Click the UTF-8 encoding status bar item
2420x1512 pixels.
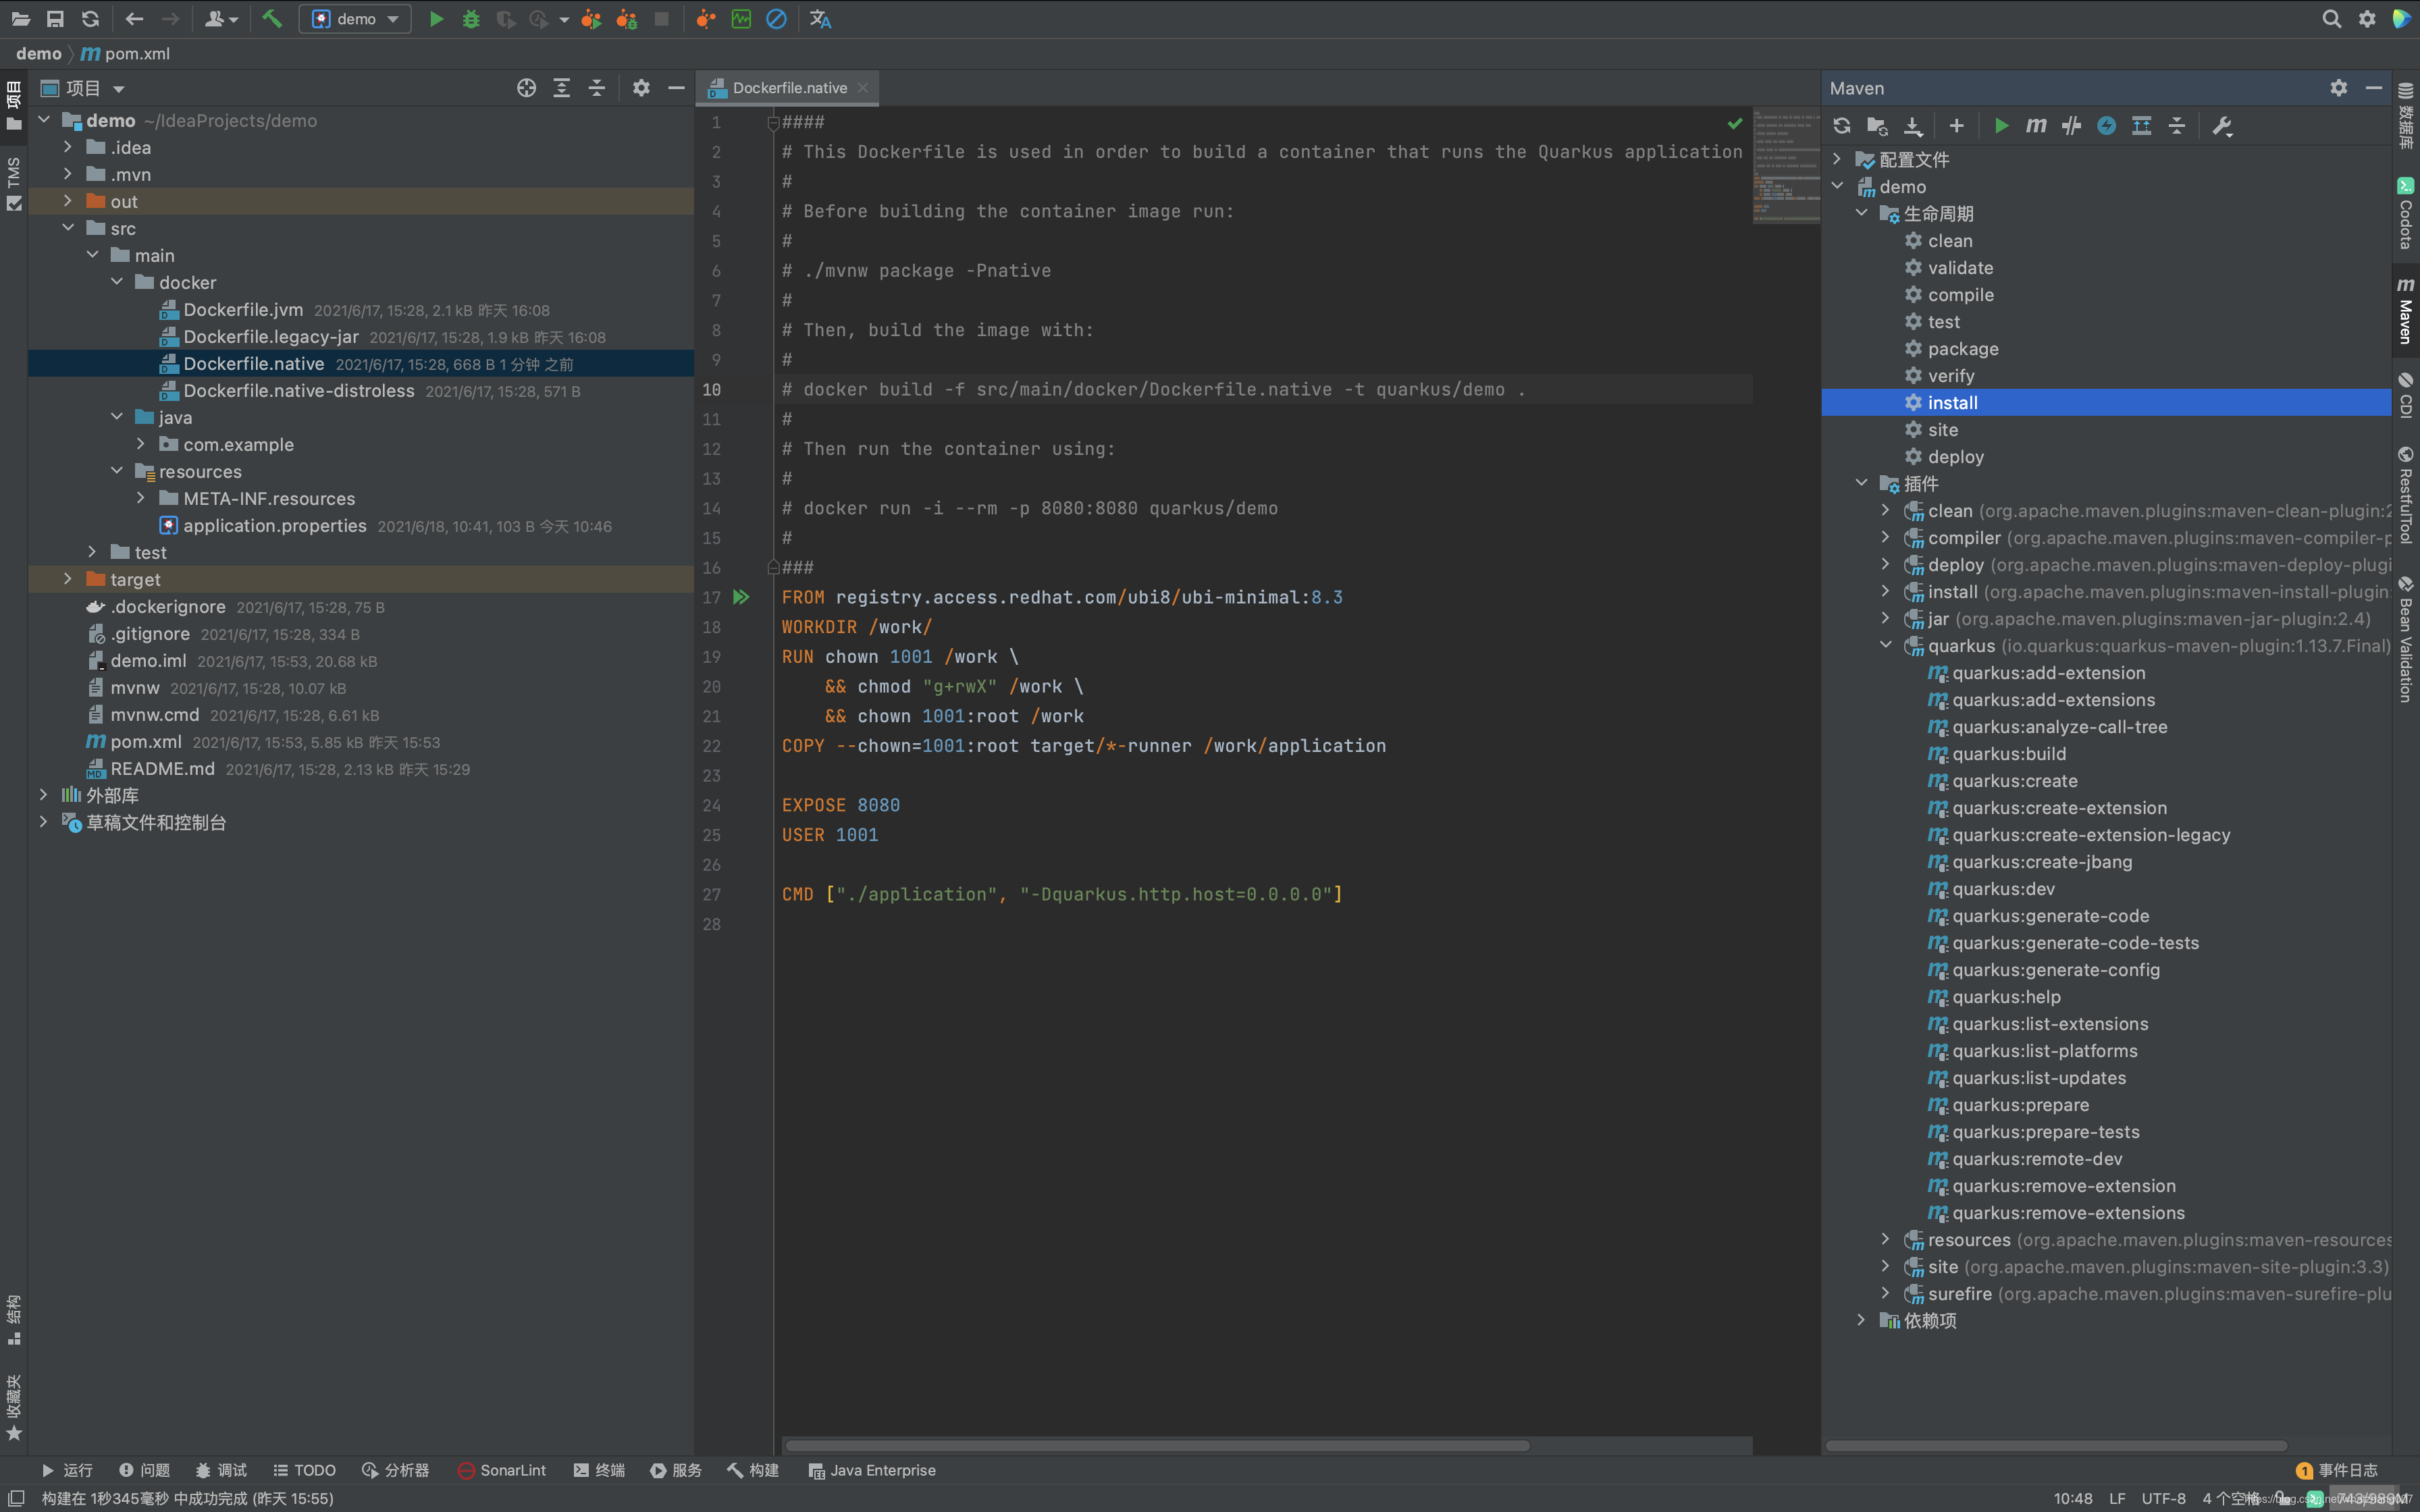click(2163, 1498)
